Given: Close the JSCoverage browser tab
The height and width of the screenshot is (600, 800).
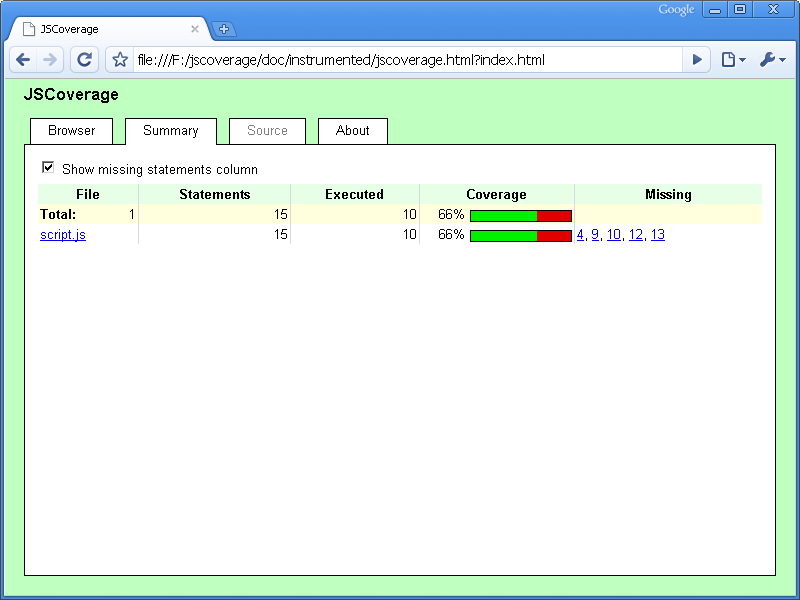Looking at the screenshot, I should (x=195, y=29).
